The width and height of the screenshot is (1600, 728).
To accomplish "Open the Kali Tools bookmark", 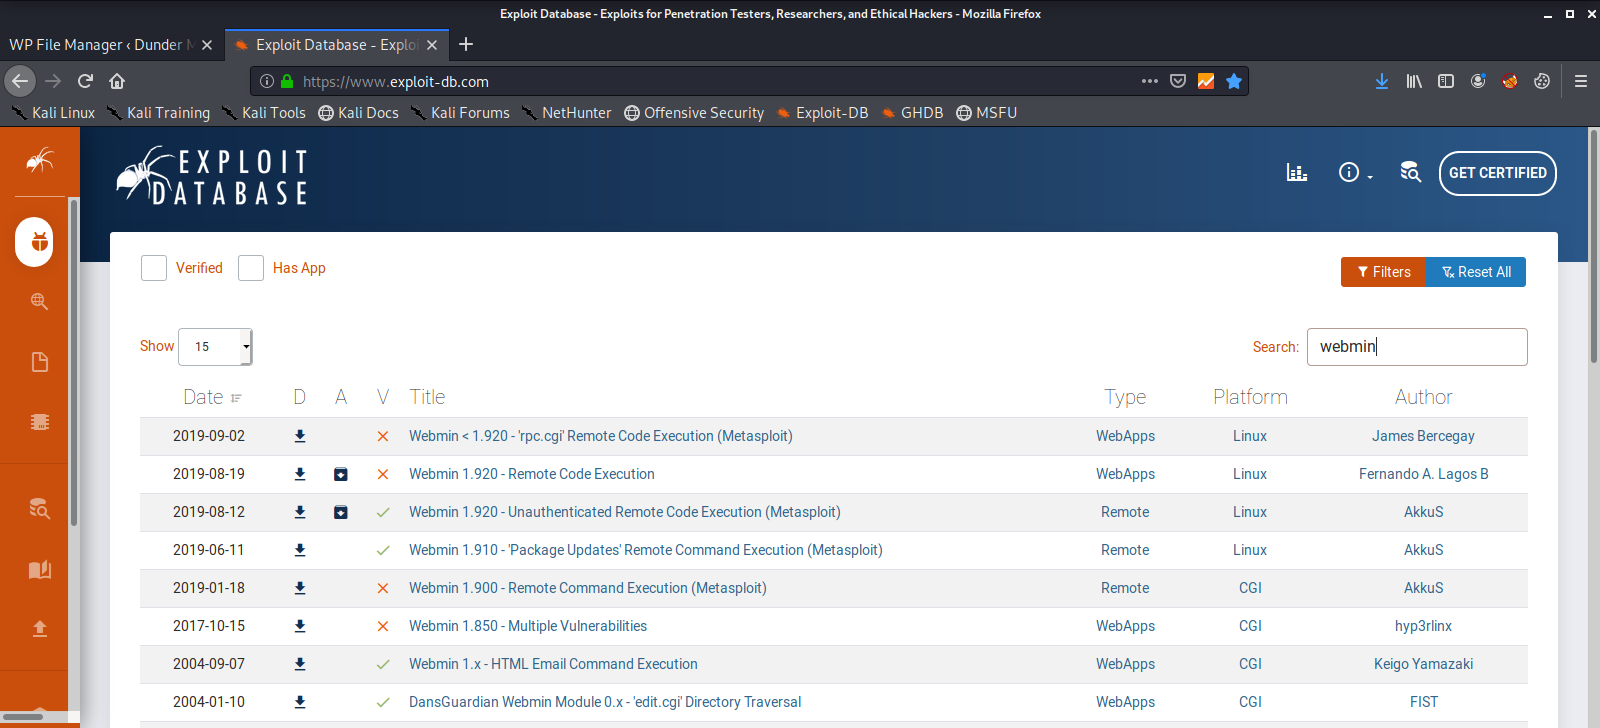I will (263, 113).
